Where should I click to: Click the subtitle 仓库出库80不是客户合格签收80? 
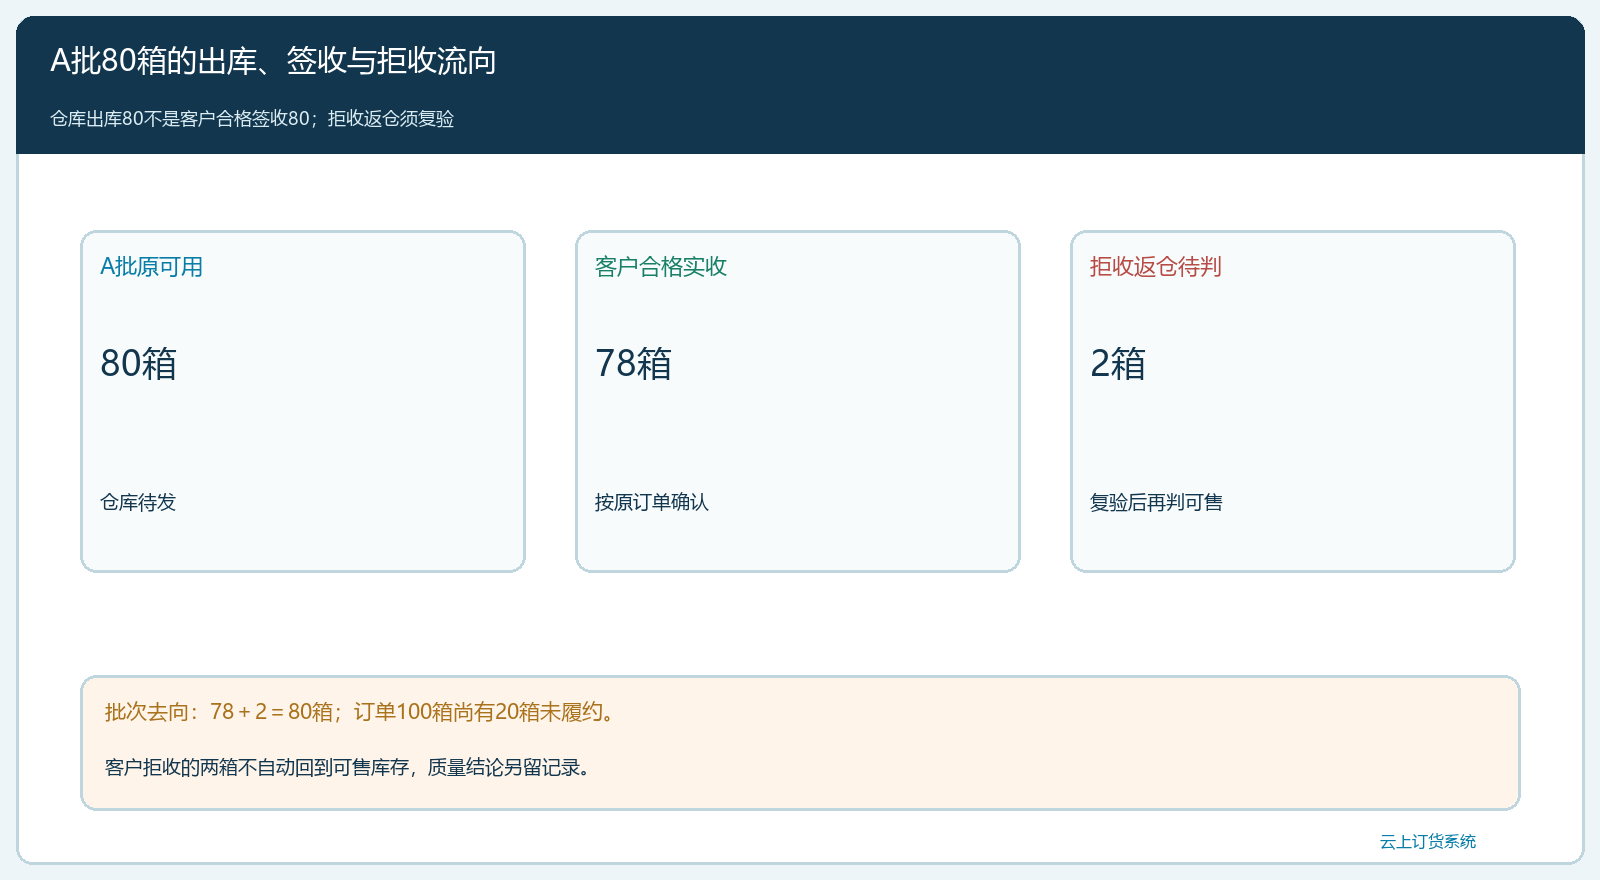(x=180, y=119)
